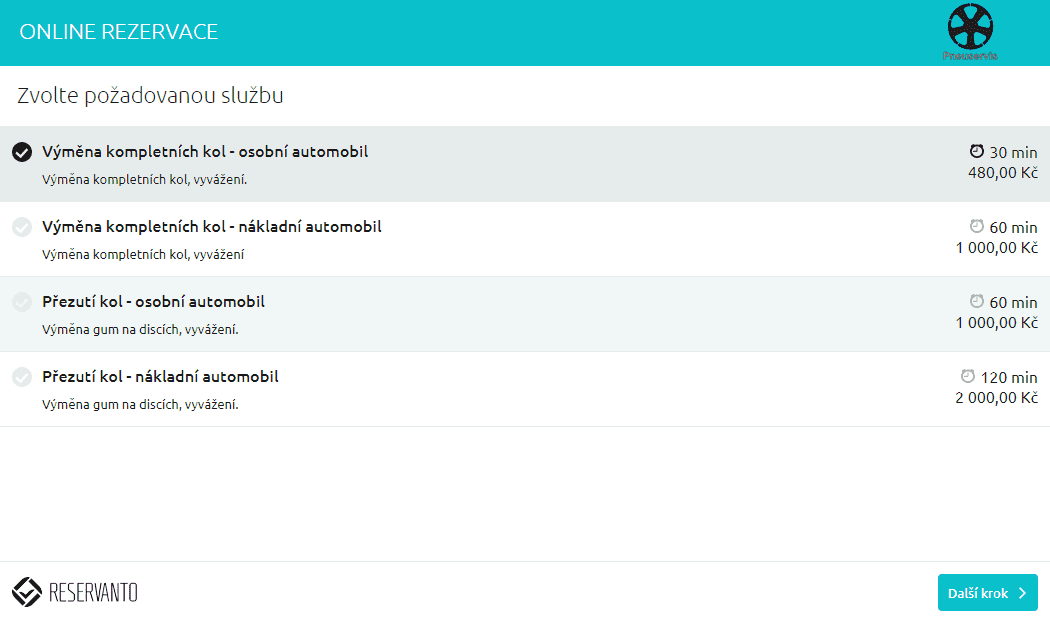Select checkmark for Výměna kol nákladní automobil
This screenshot has height=619, width=1050.
tap(22, 227)
